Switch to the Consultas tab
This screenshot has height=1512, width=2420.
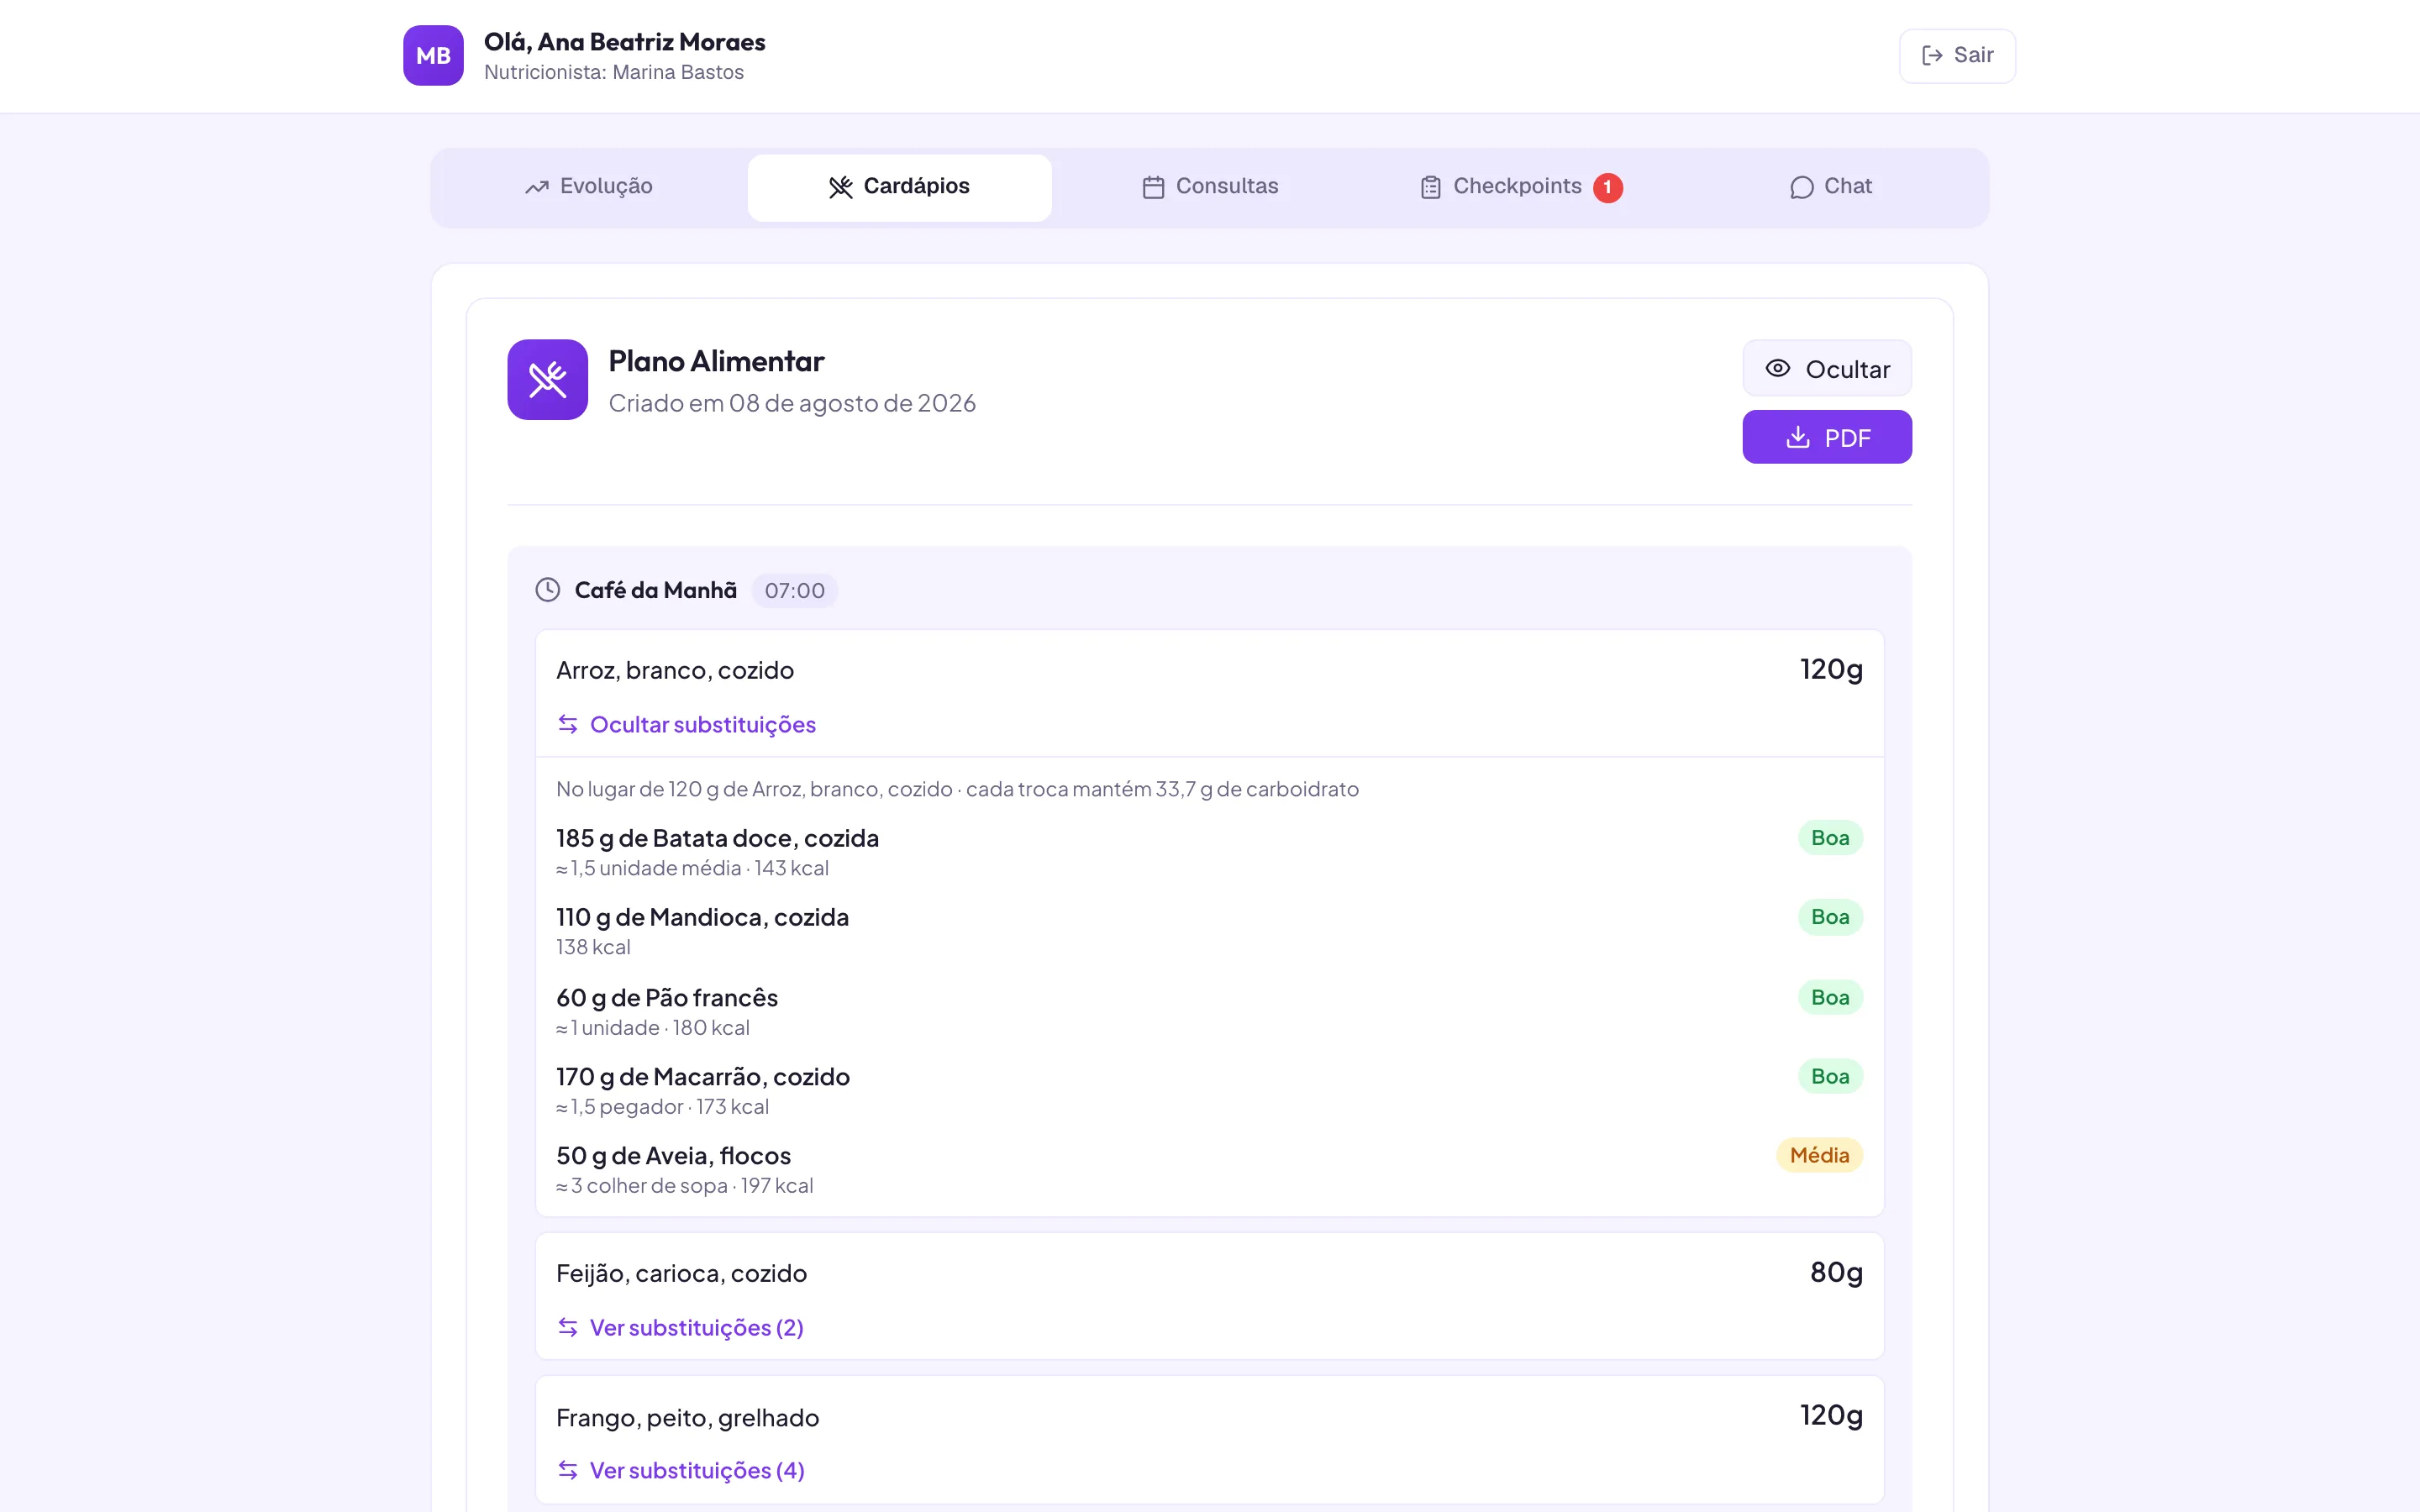(1210, 187)
